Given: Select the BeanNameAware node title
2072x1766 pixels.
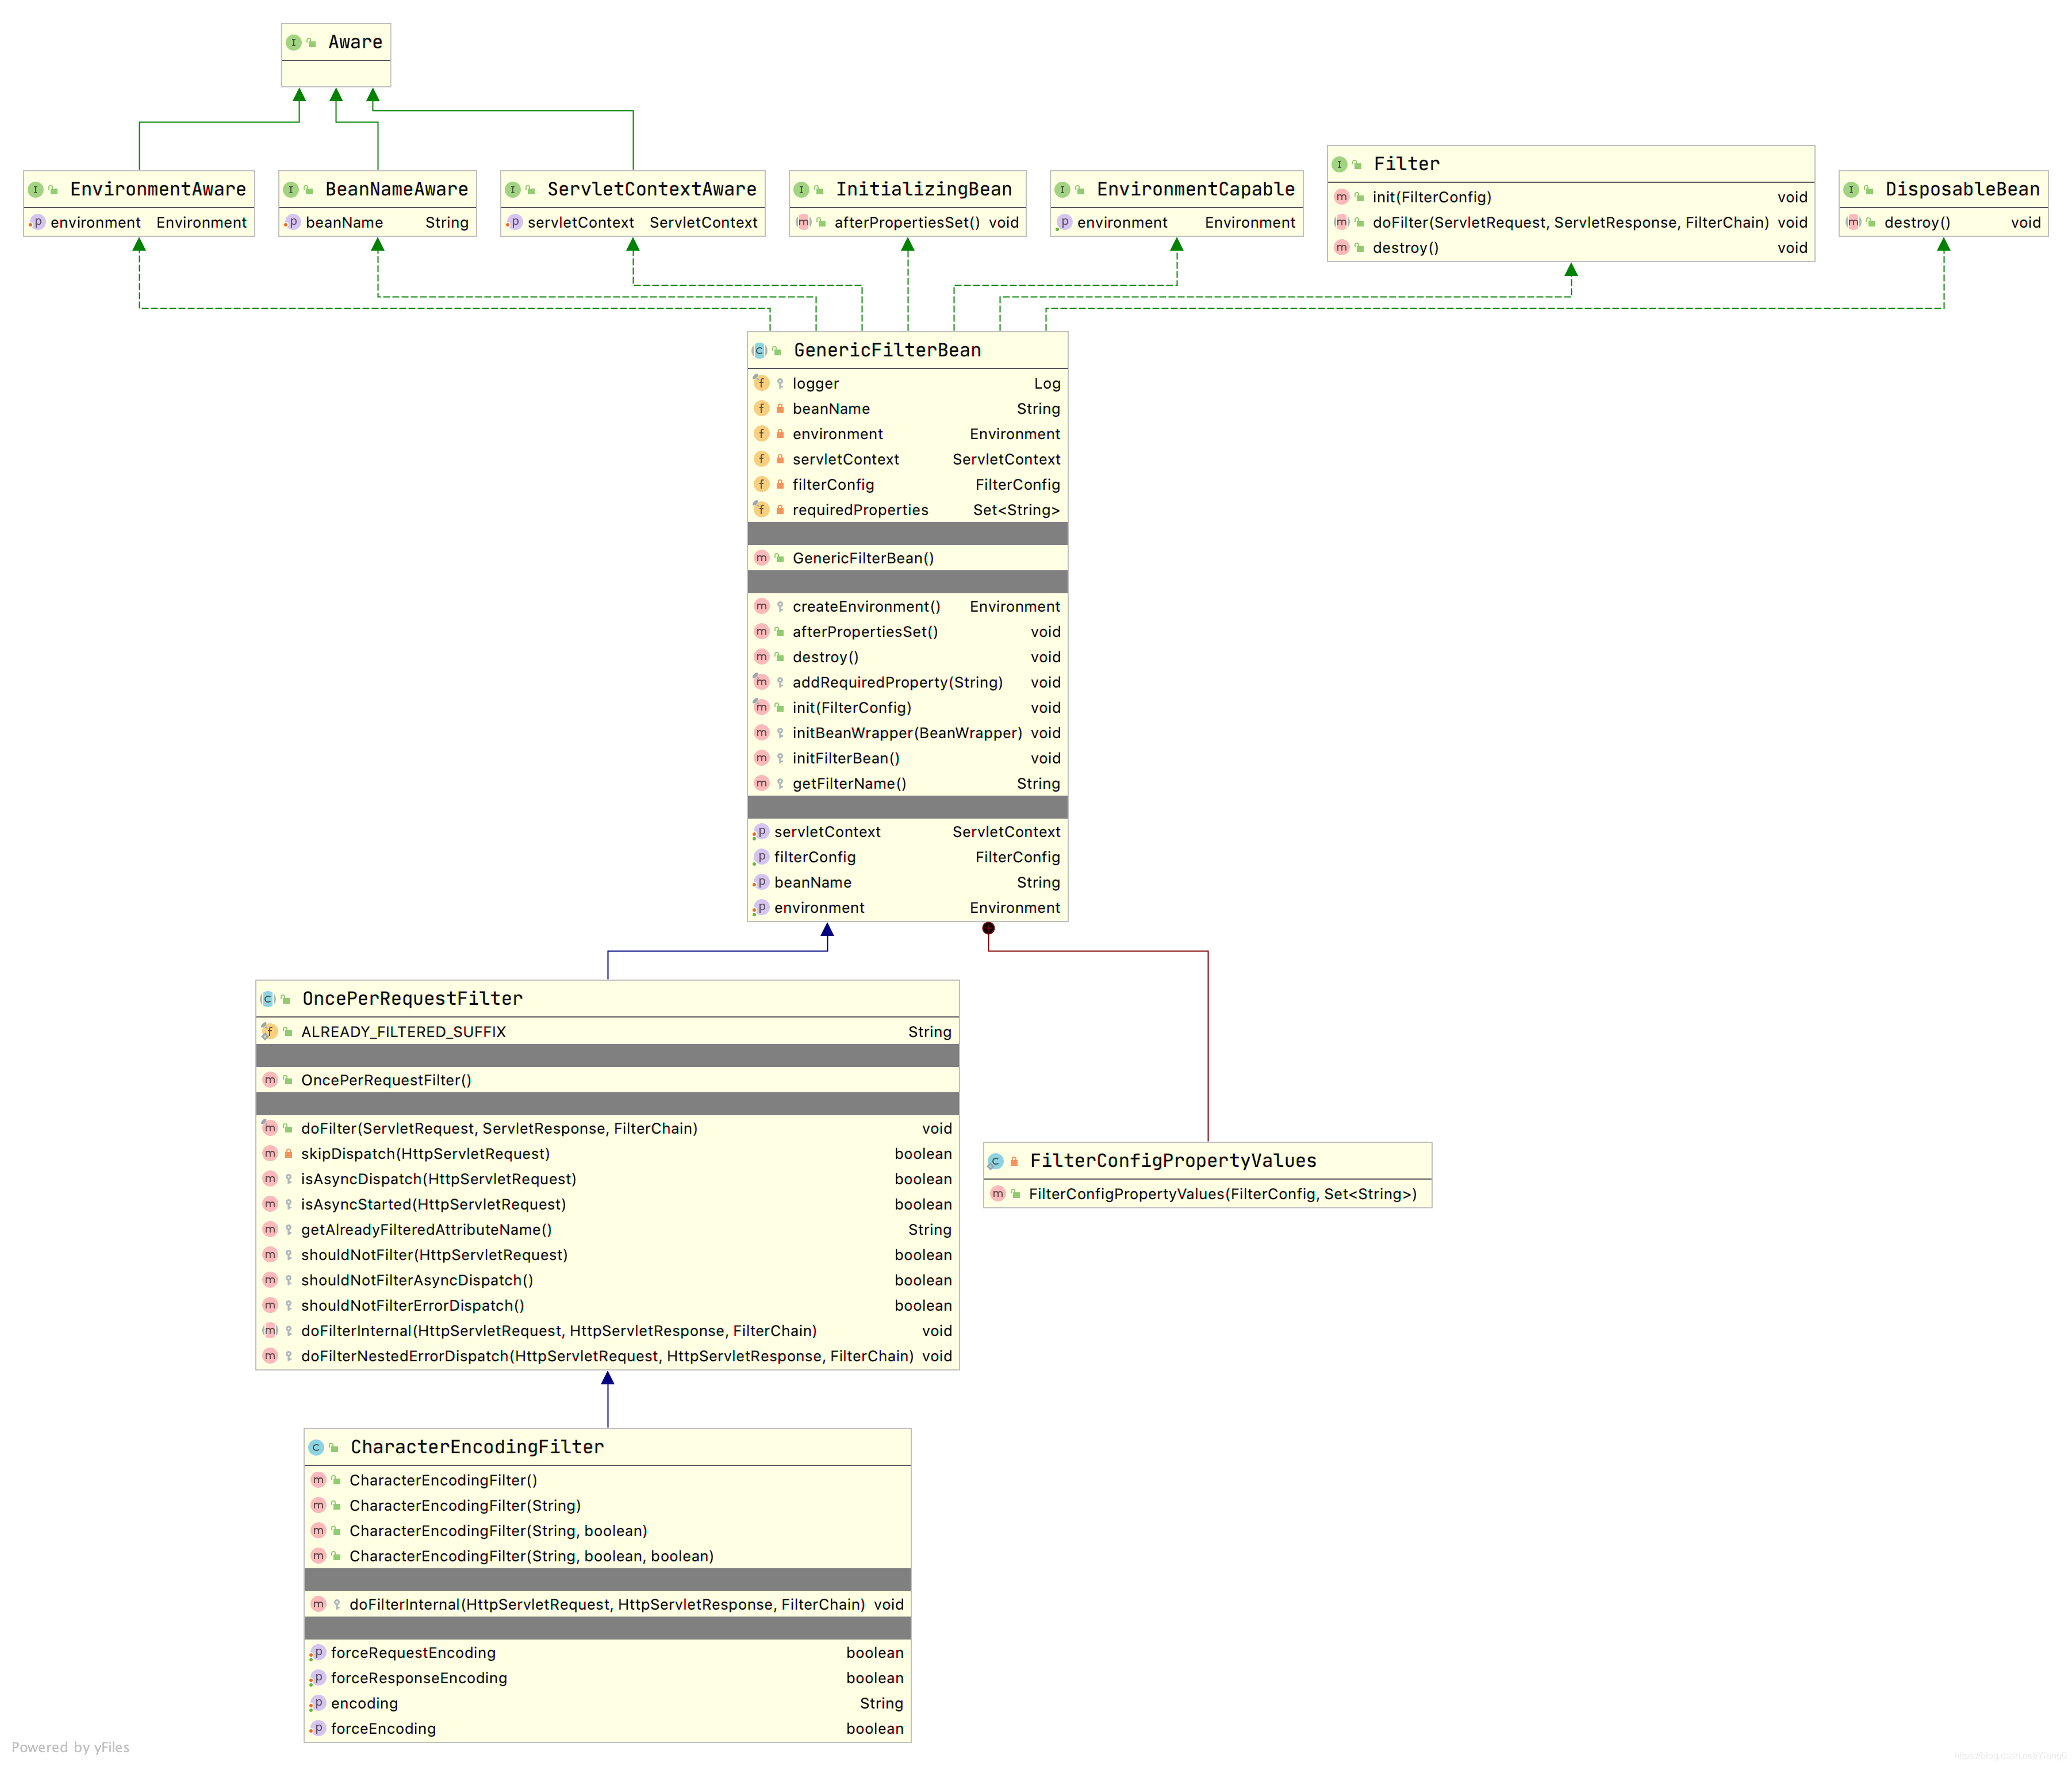Looking at the screenshot, I should (397, 190).
